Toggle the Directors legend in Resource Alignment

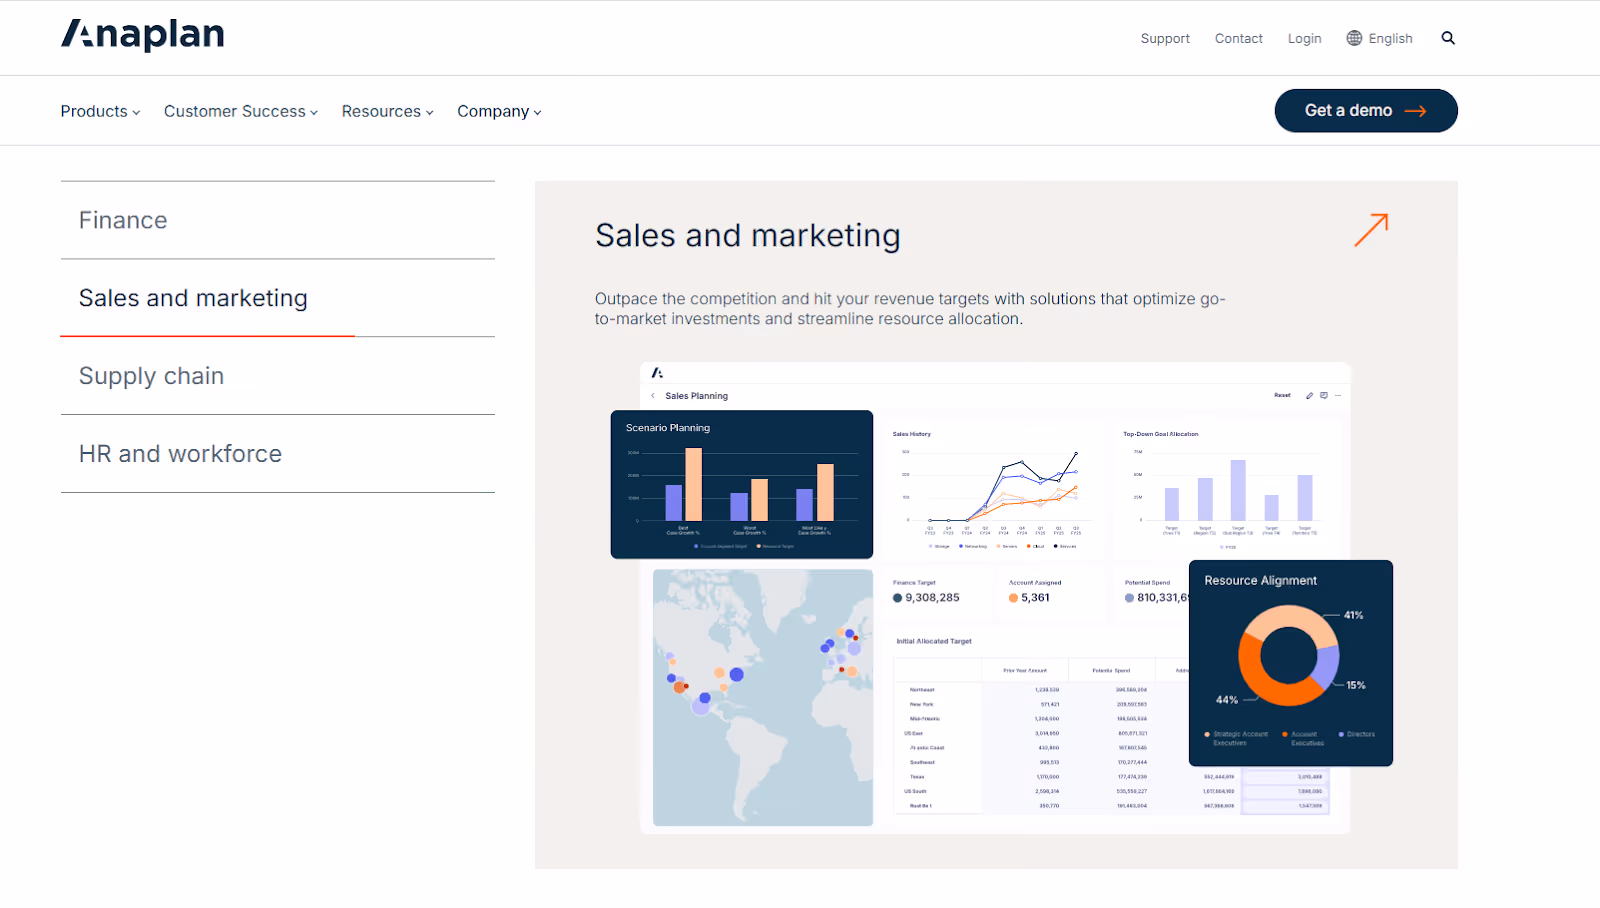[x=1358, y=734]
